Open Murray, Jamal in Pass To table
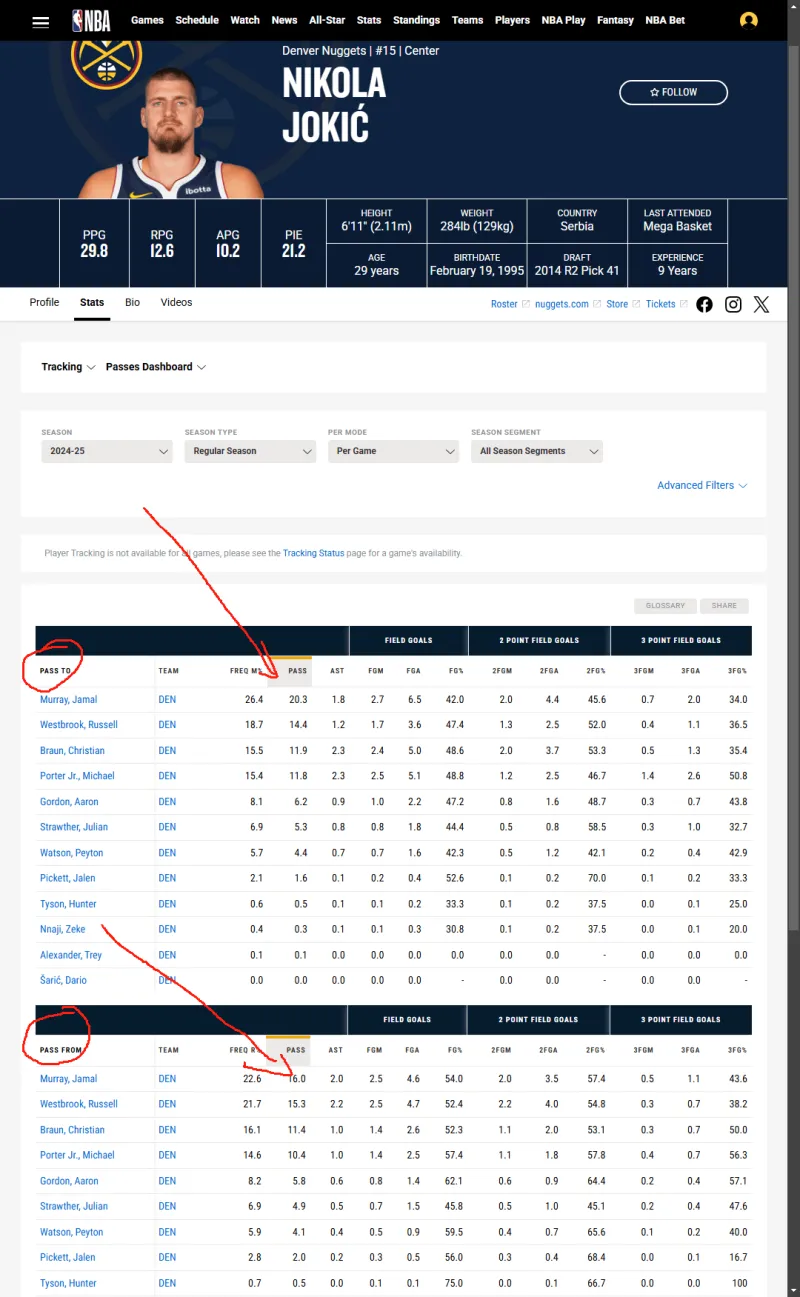This screenshot has width=800, height=1297. 68,700
